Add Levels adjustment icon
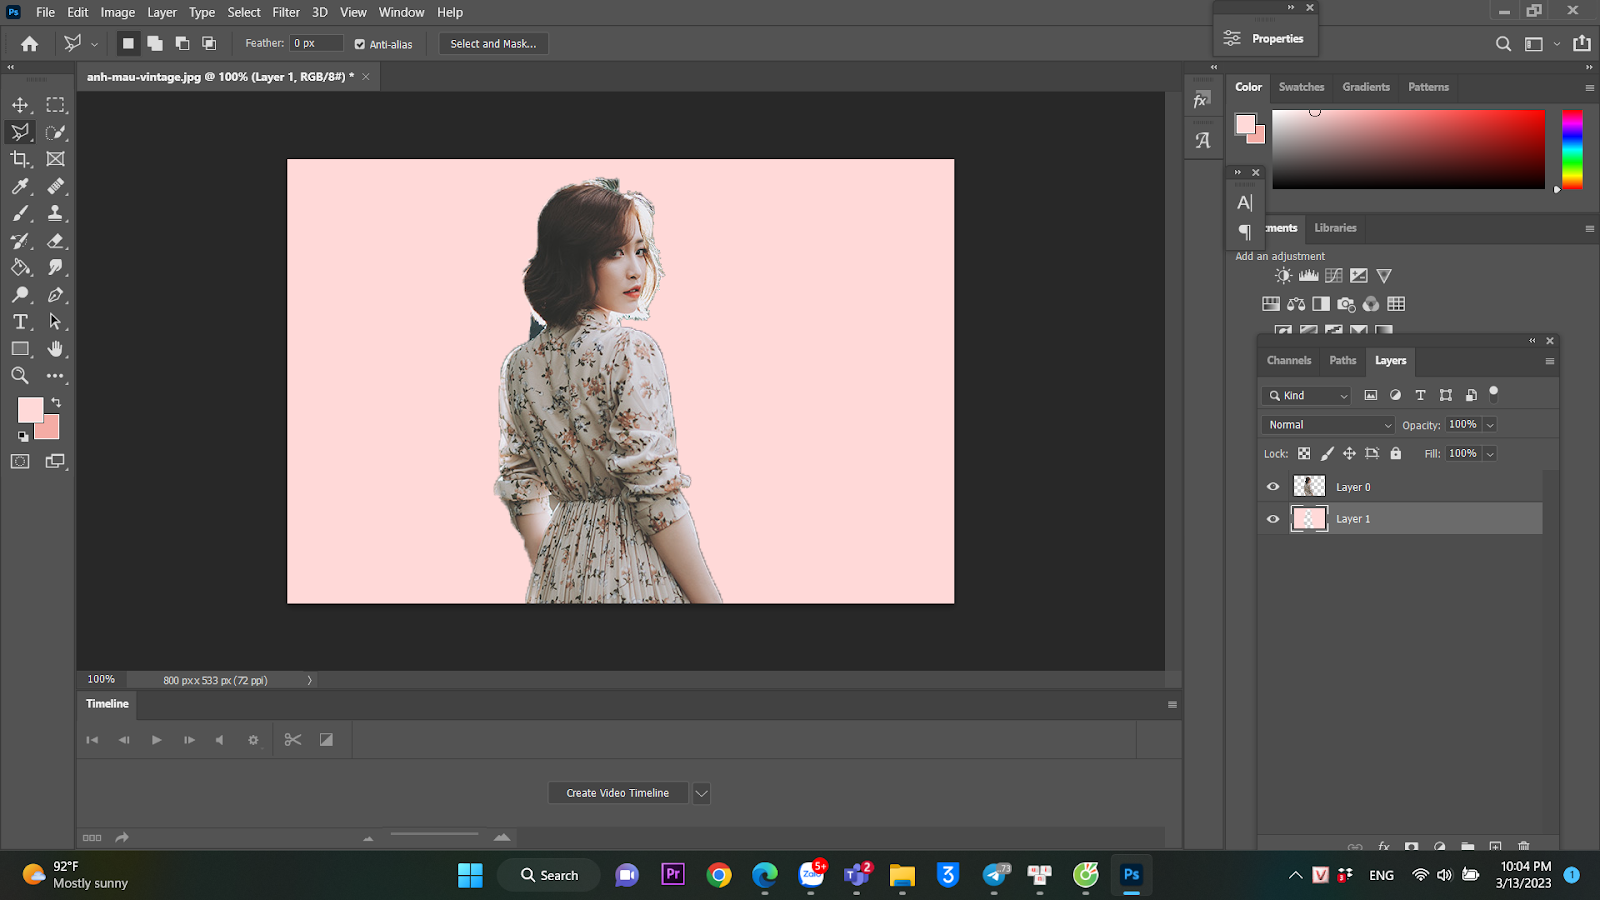This screenshot has height=900, width=1600. click(x=1308, y=276)
